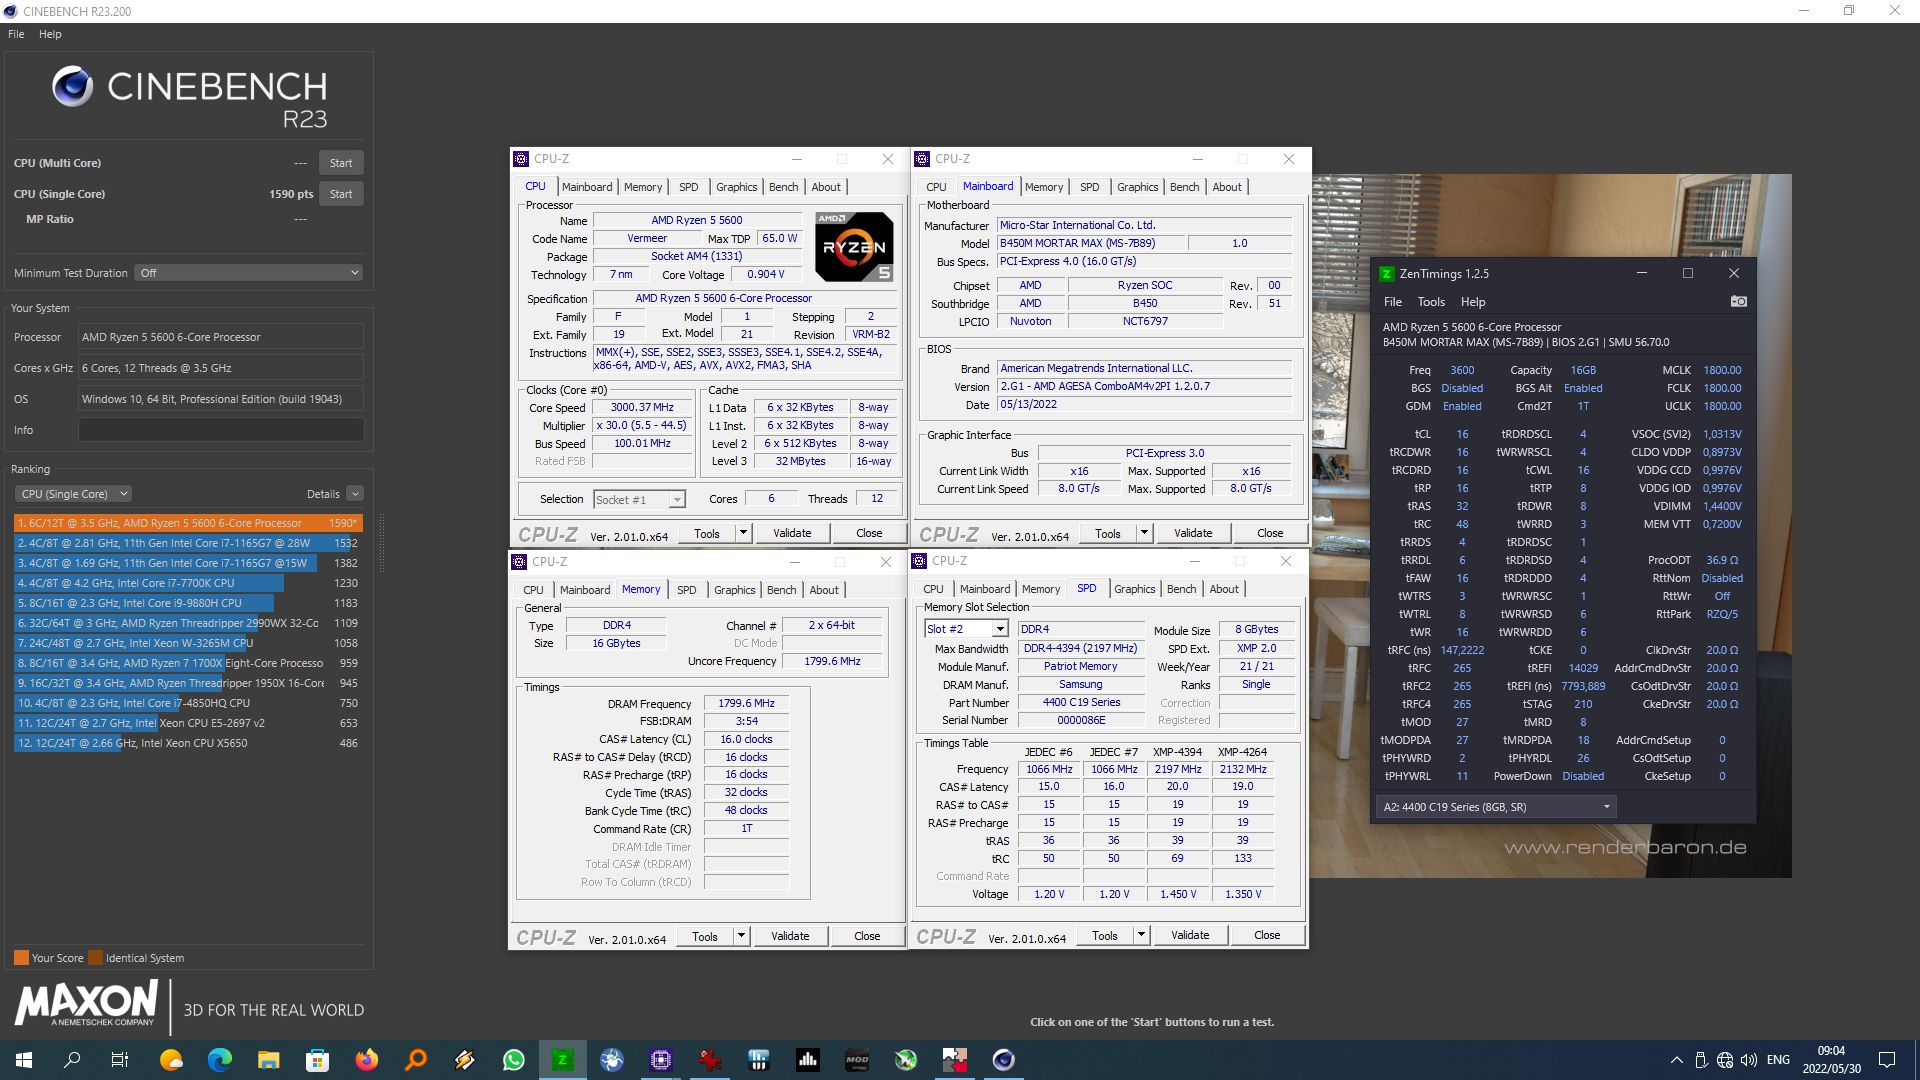The image size is (1920, 1080).
Task: Open the MOD taskbar app
Action: click(857, 1060)
